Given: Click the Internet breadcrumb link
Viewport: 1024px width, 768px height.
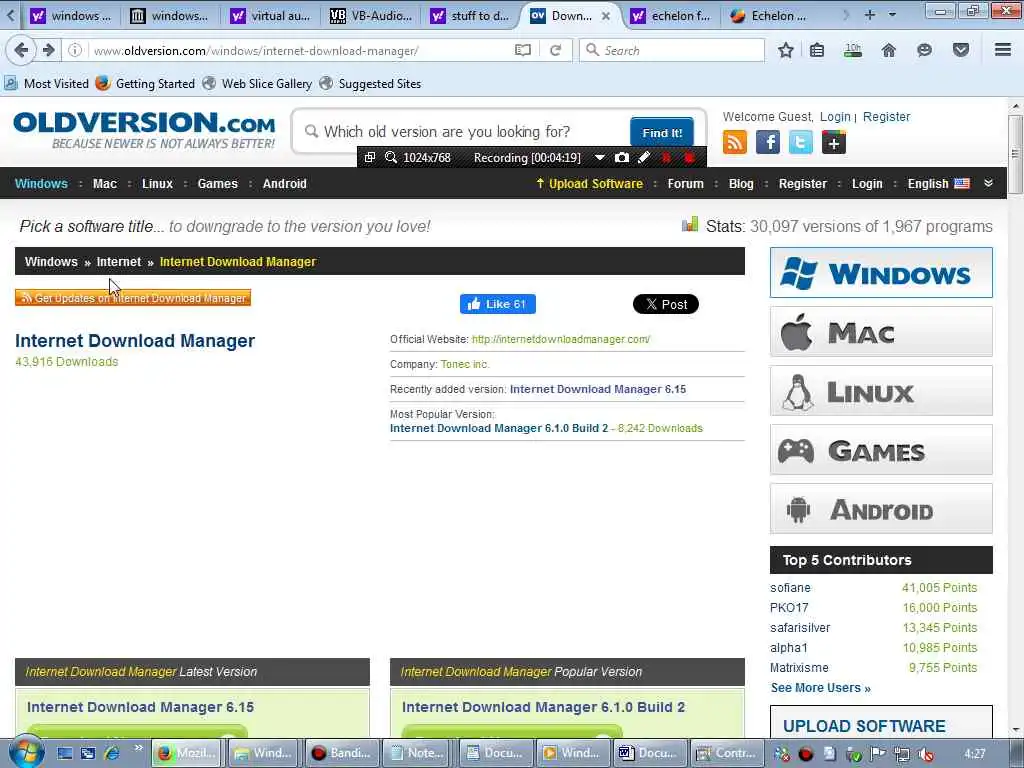Looking at the screenshot, I should pos(118,261).
